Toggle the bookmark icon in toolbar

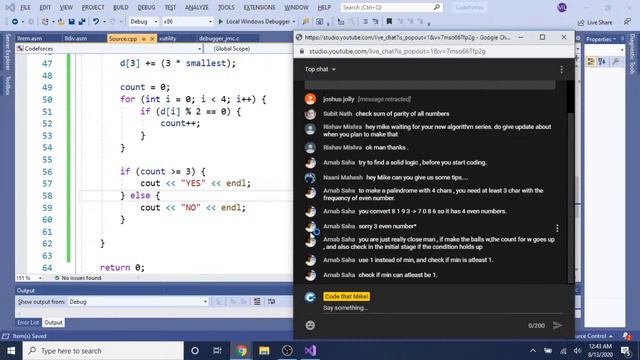(389, 22)
